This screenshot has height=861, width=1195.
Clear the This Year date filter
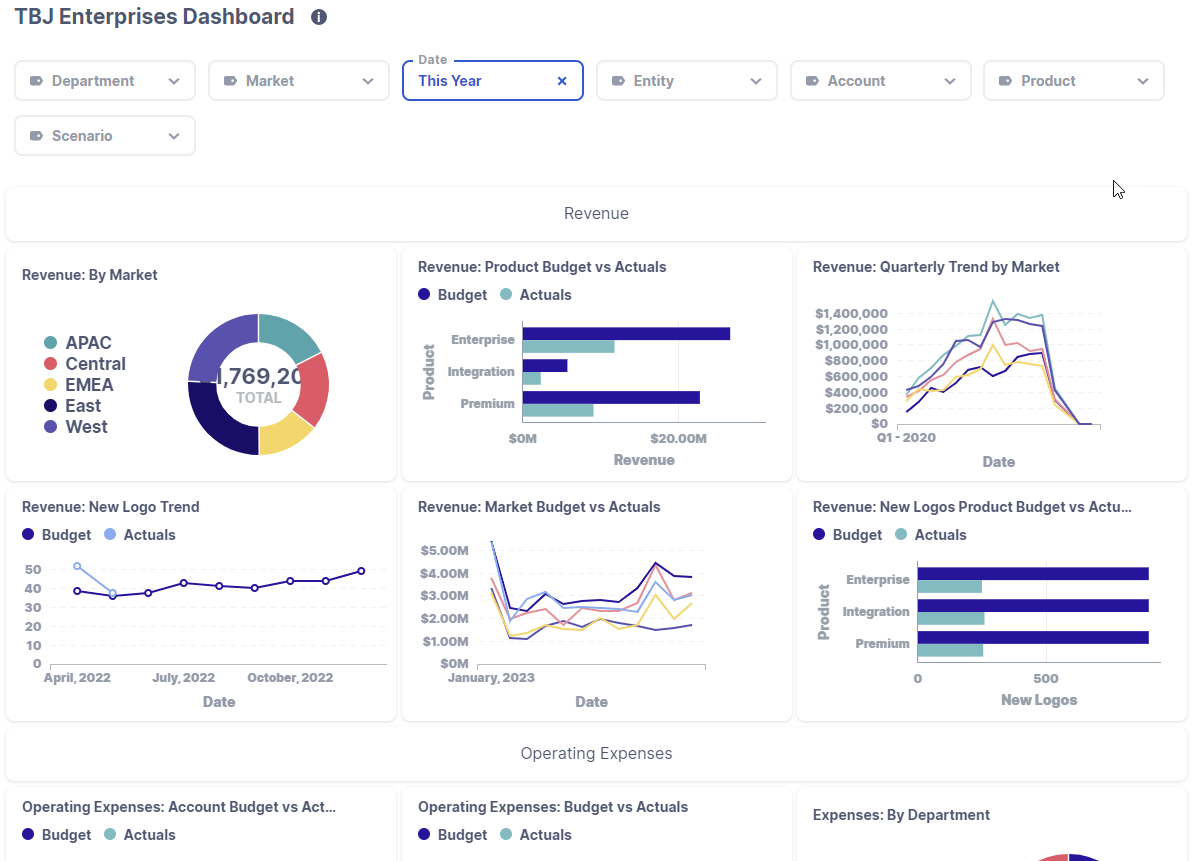click(x=562, y=81)
